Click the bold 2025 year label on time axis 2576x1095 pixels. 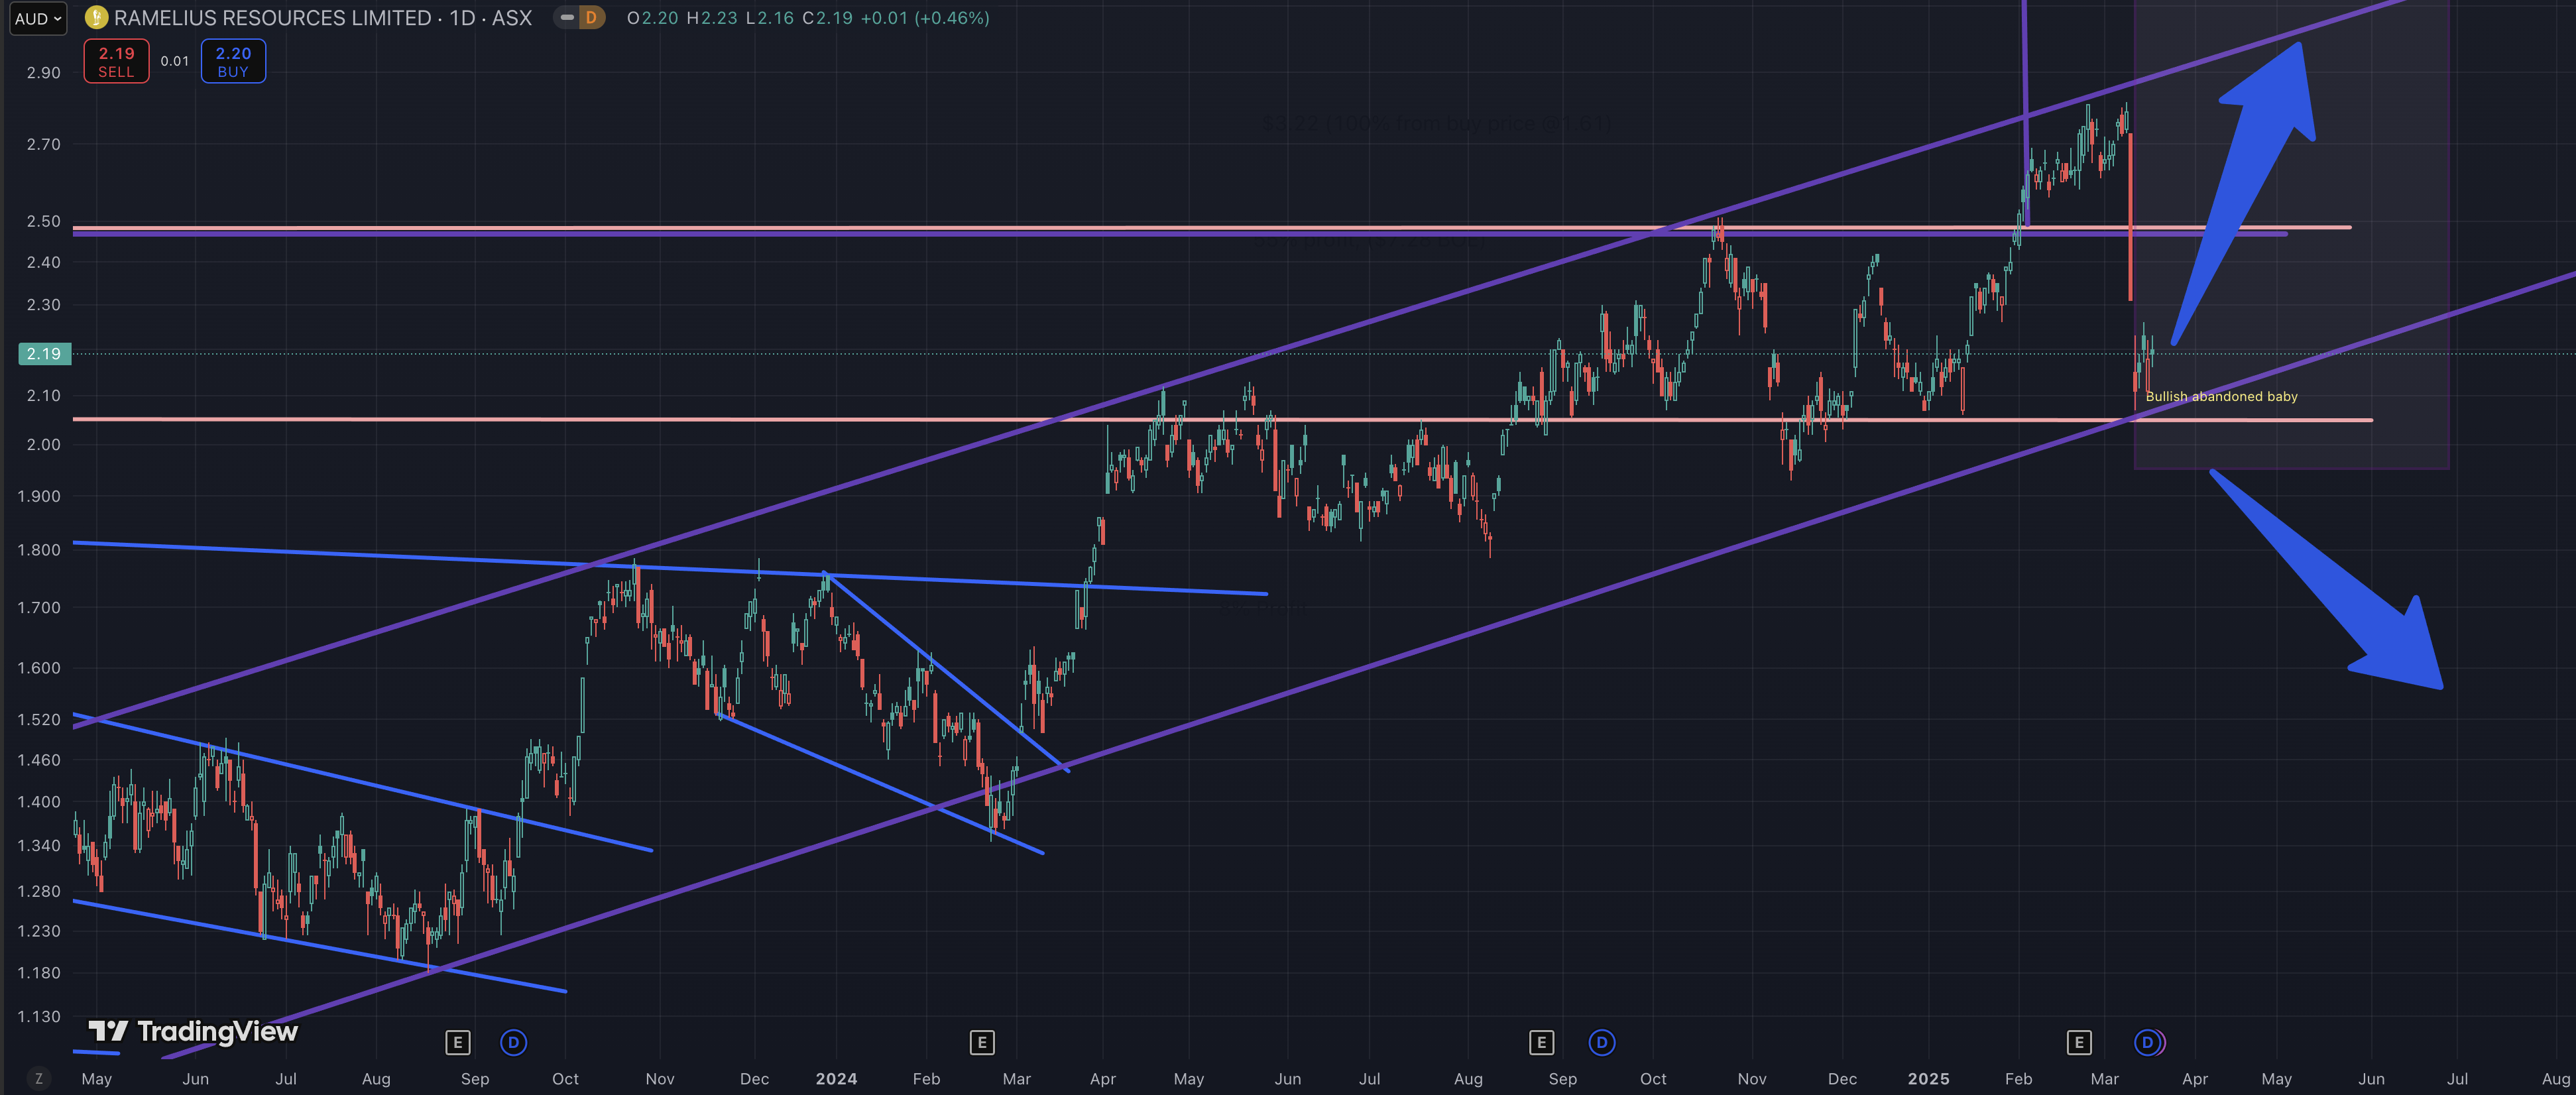1928,1079
